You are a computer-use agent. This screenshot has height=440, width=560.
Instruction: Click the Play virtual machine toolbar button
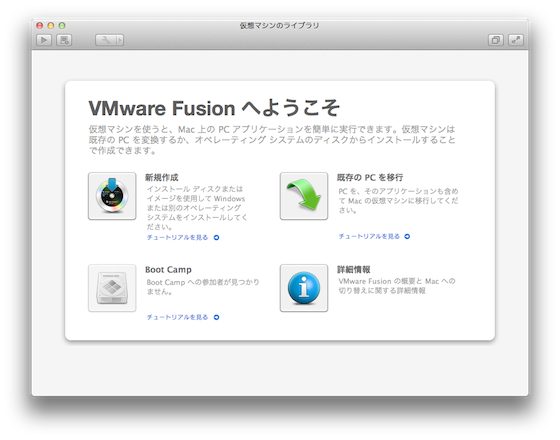pos(44,40)
